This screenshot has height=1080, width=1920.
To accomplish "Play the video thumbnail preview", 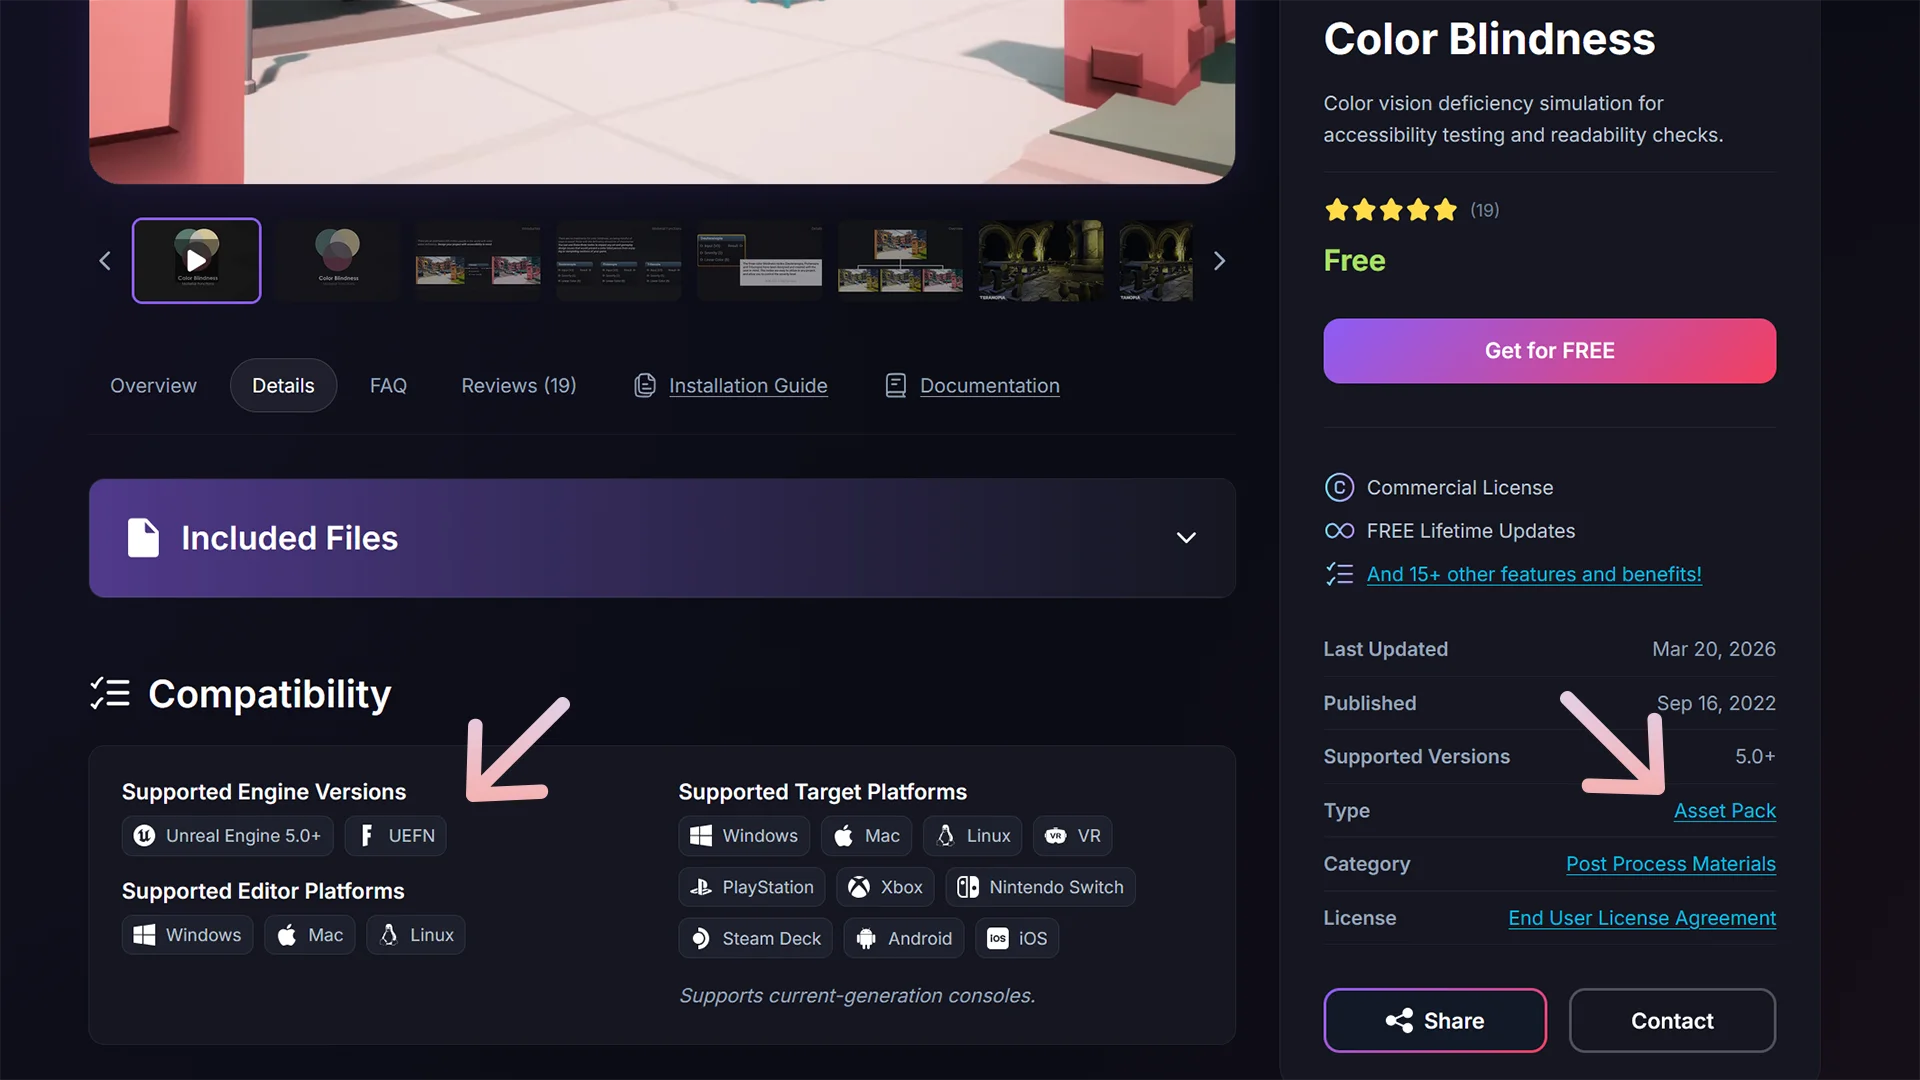I will click(196, 261).
